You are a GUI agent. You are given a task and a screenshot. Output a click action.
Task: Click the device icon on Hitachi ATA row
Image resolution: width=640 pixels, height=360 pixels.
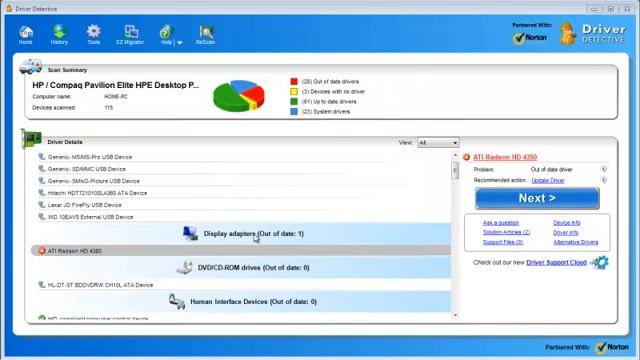42,193
